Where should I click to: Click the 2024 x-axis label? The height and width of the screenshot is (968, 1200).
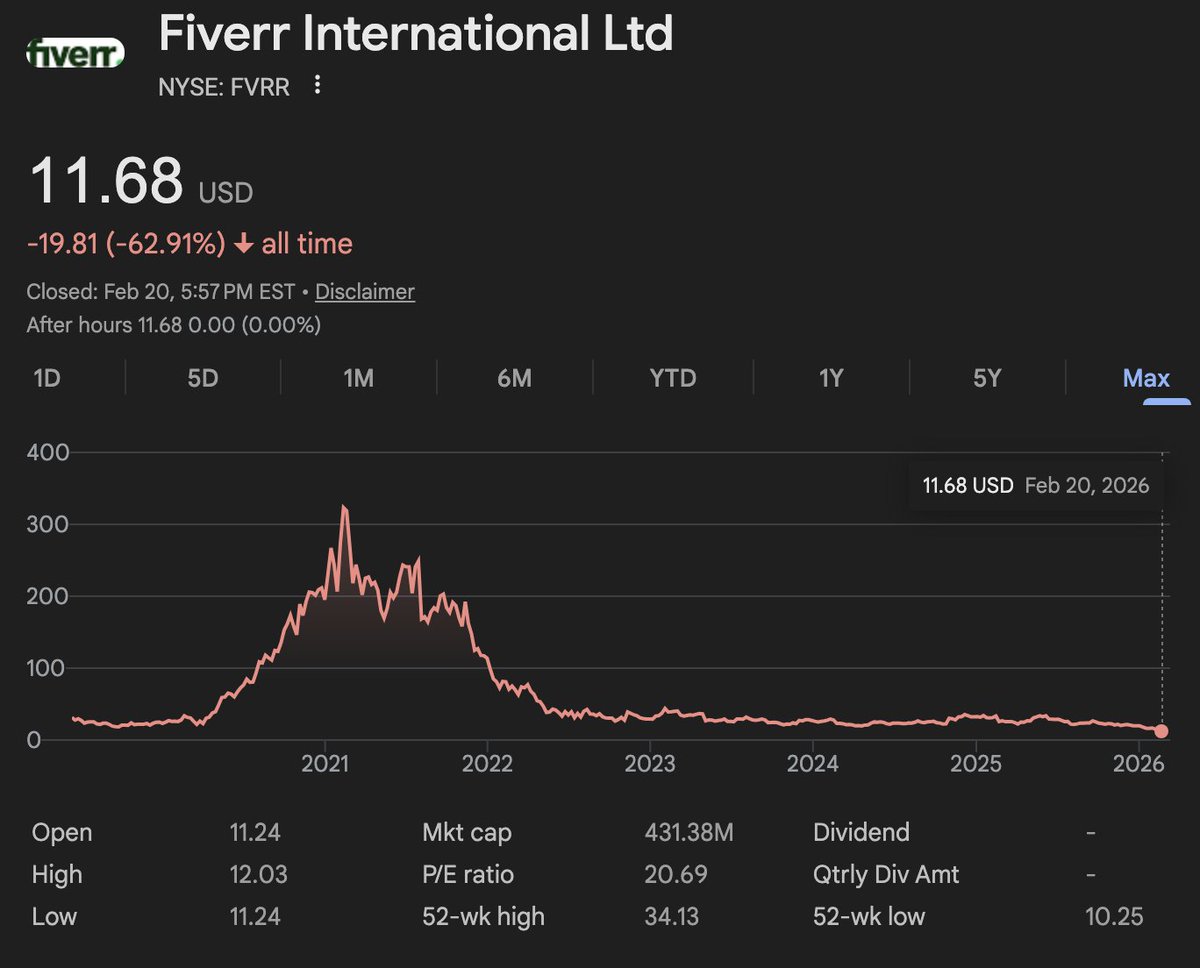pos(813,765)
